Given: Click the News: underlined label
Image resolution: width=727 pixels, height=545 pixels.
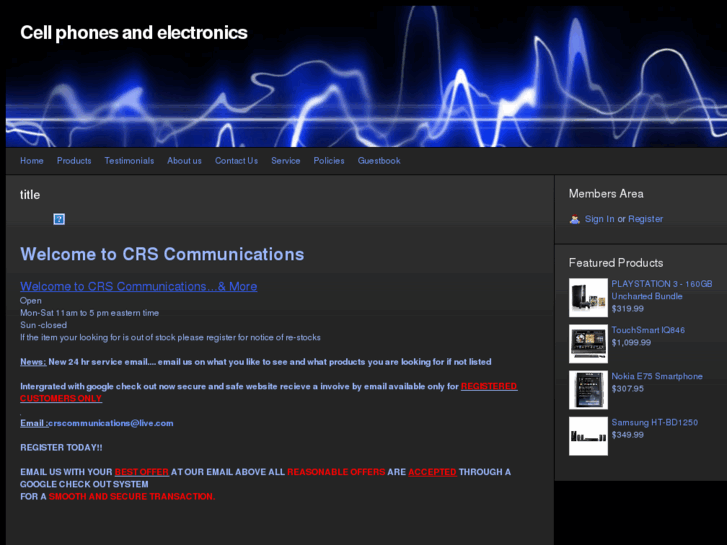Looking at the screenshot, I should [33, 362].
